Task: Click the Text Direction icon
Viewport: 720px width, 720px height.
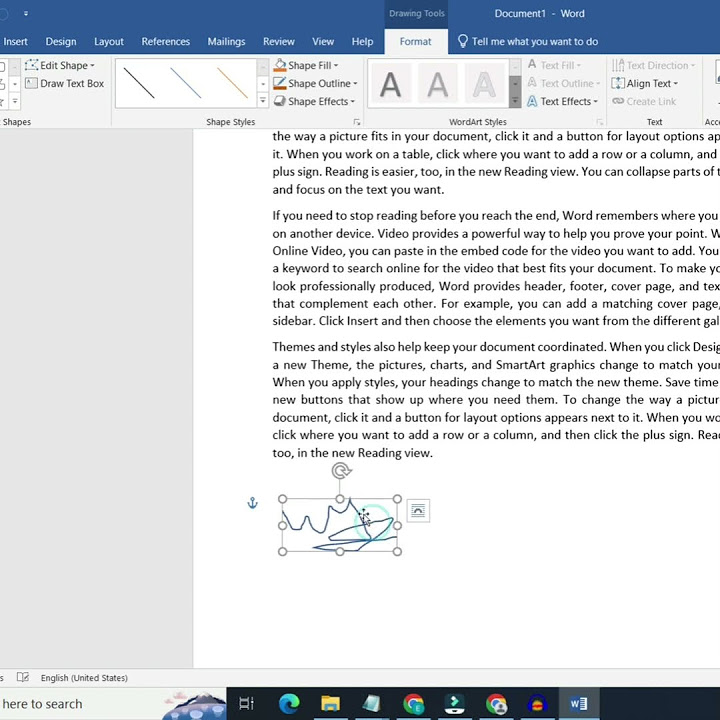Action: 618,65
